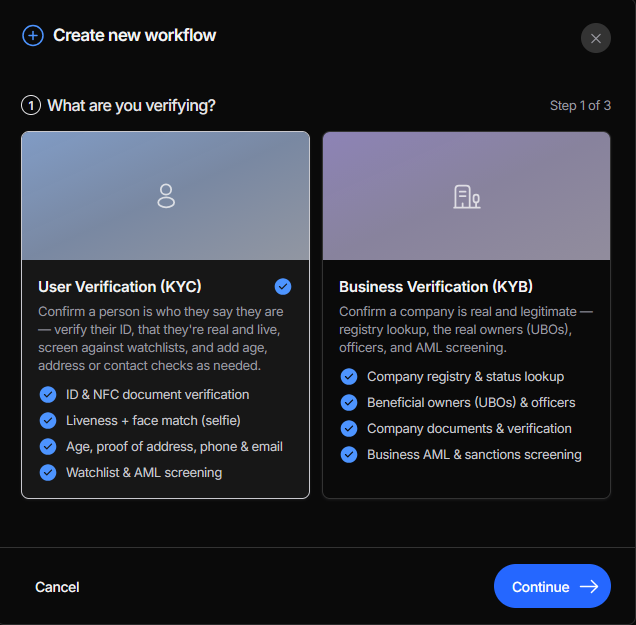Screen dimensions: 636x625
Task: Toggle the selected checkmark on User Verification (KYC)
Action: click(283, 287)
